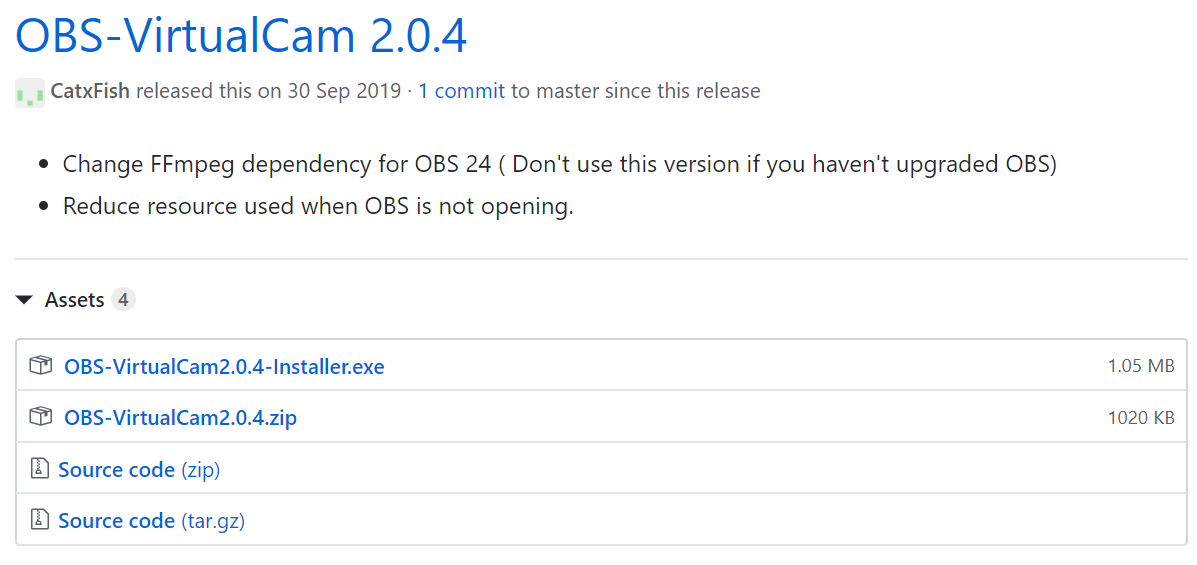Click package icon beside OBS-VirtualCam2.0.4.zip

point(40,417)
